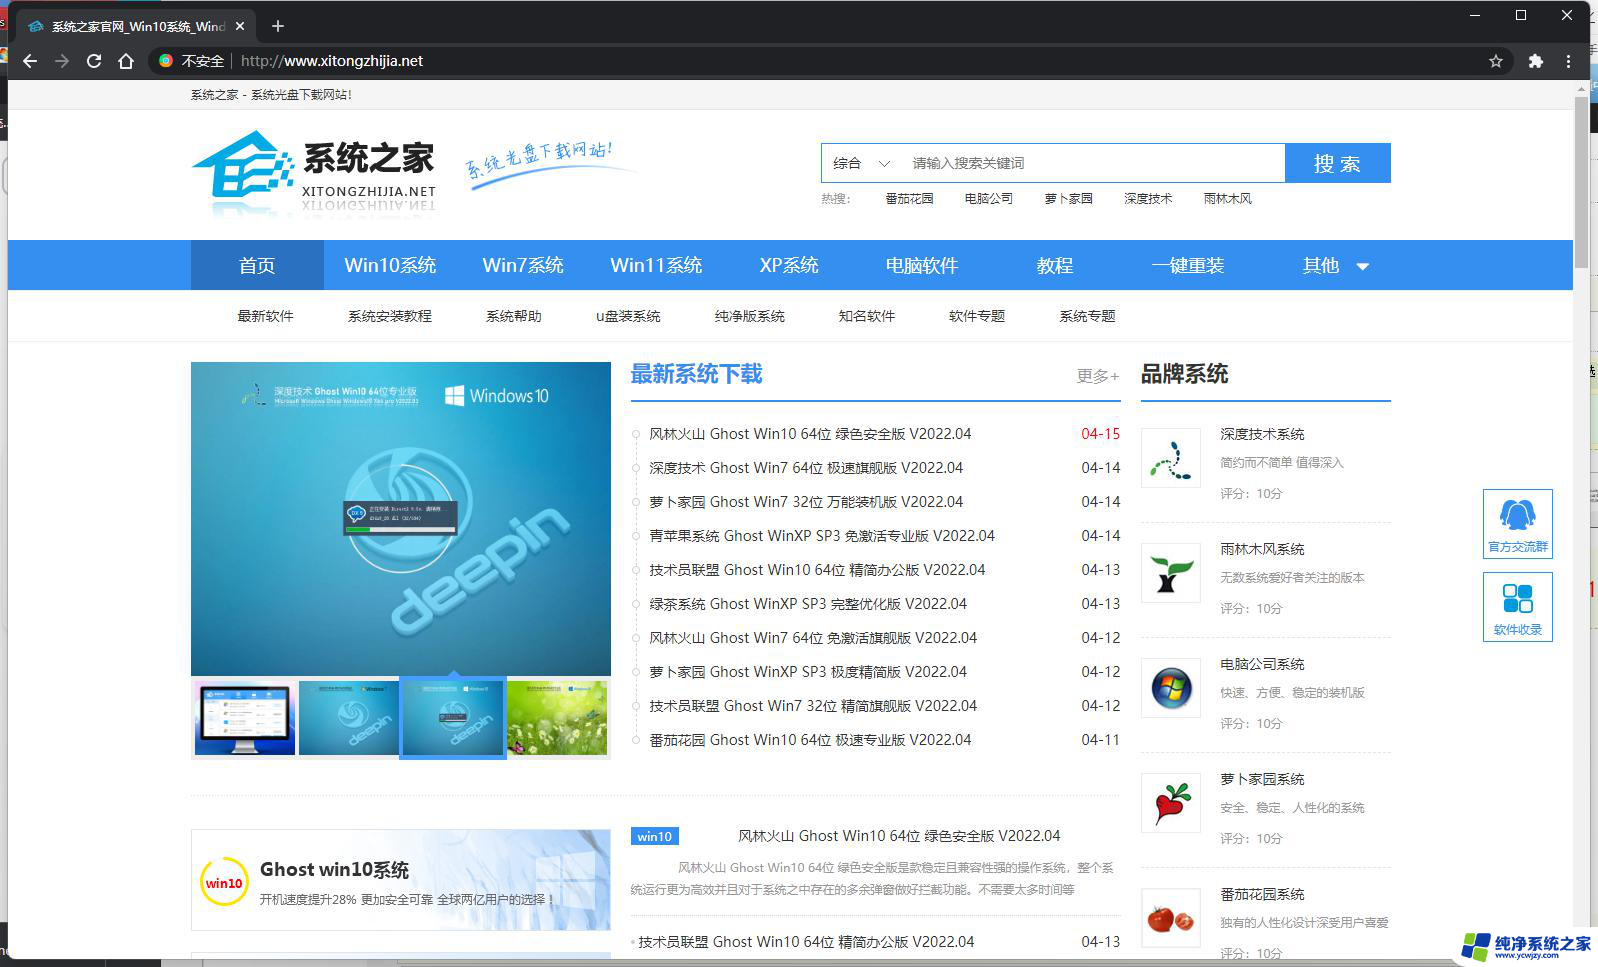Open the 电脑软件 navigation tab

[x=922, y=265]
